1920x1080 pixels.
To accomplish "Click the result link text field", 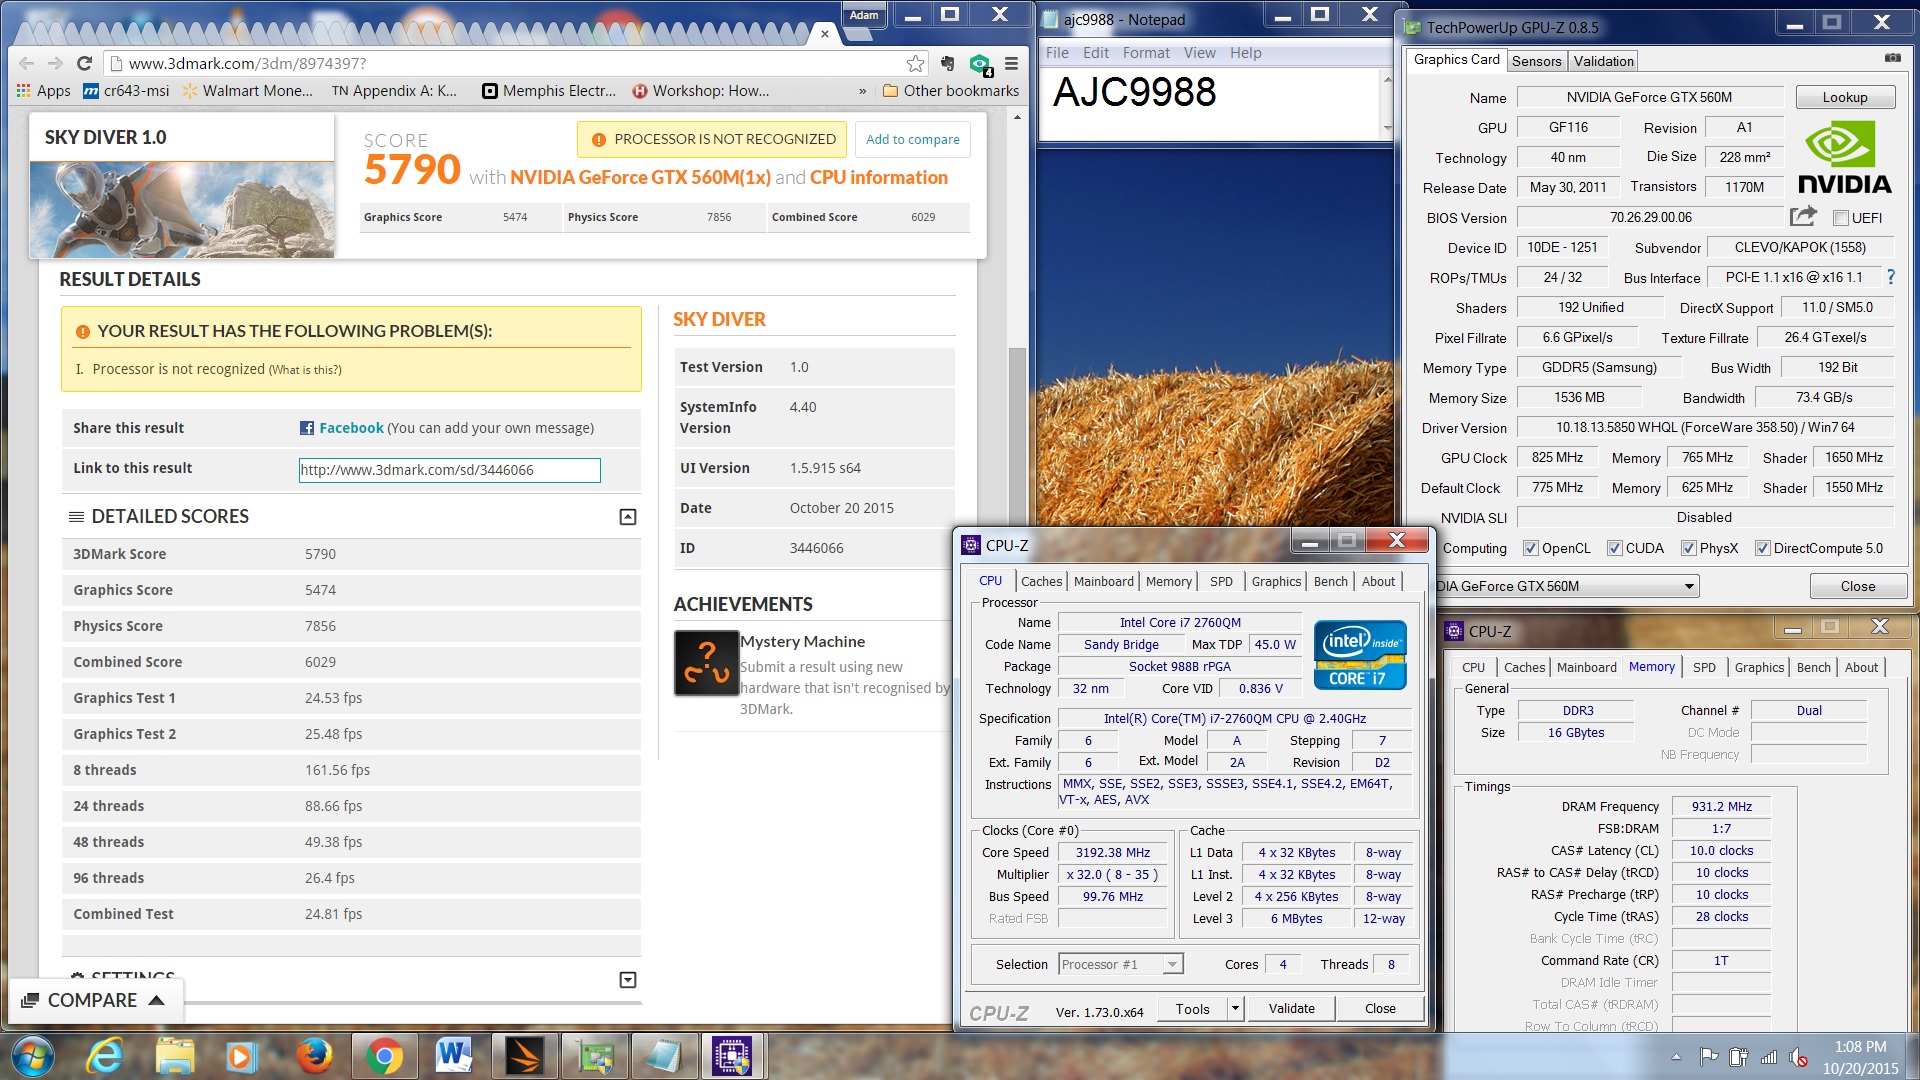I will click(x=449, y=470).
